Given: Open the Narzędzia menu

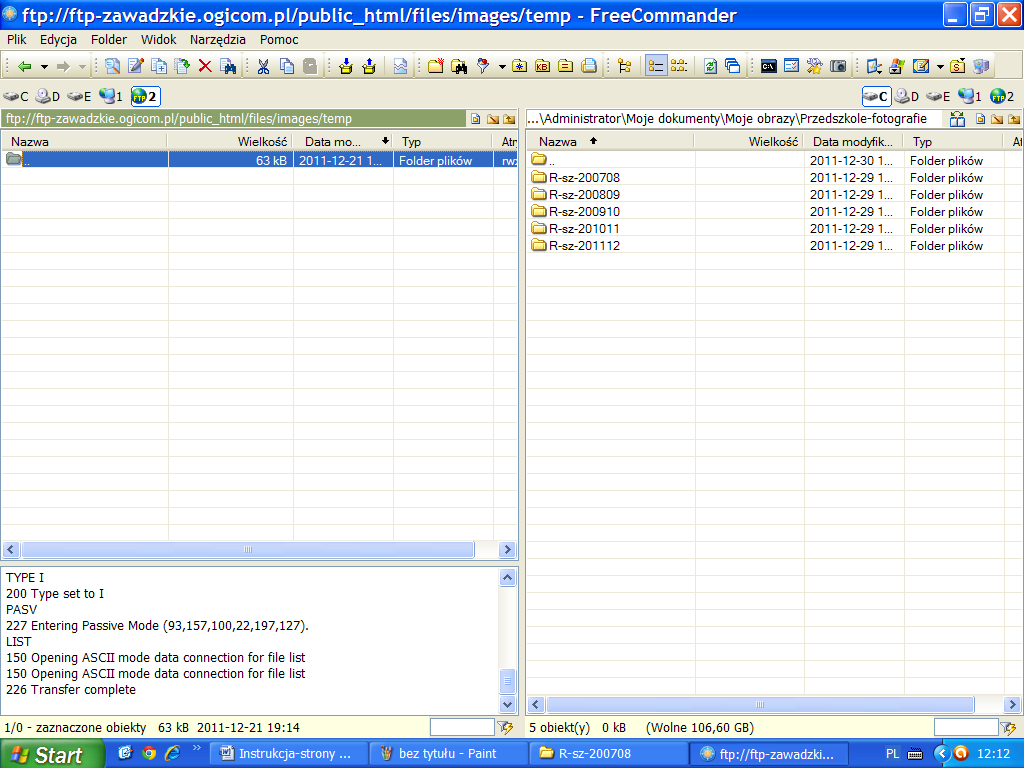Looking at the screenshot, I should [x=217, y=39].
